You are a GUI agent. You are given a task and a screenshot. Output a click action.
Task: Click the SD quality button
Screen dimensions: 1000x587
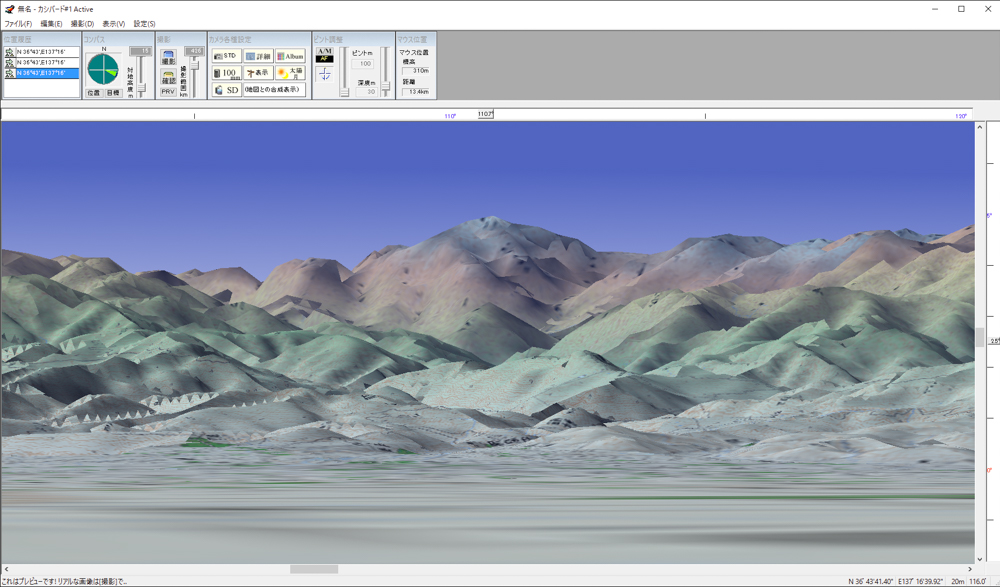[226, 90]
